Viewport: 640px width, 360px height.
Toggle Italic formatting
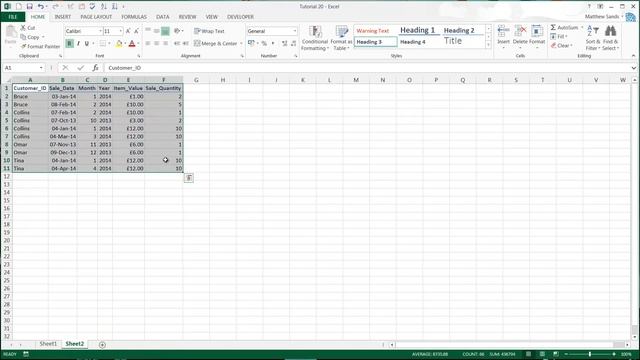pos(78,43)
